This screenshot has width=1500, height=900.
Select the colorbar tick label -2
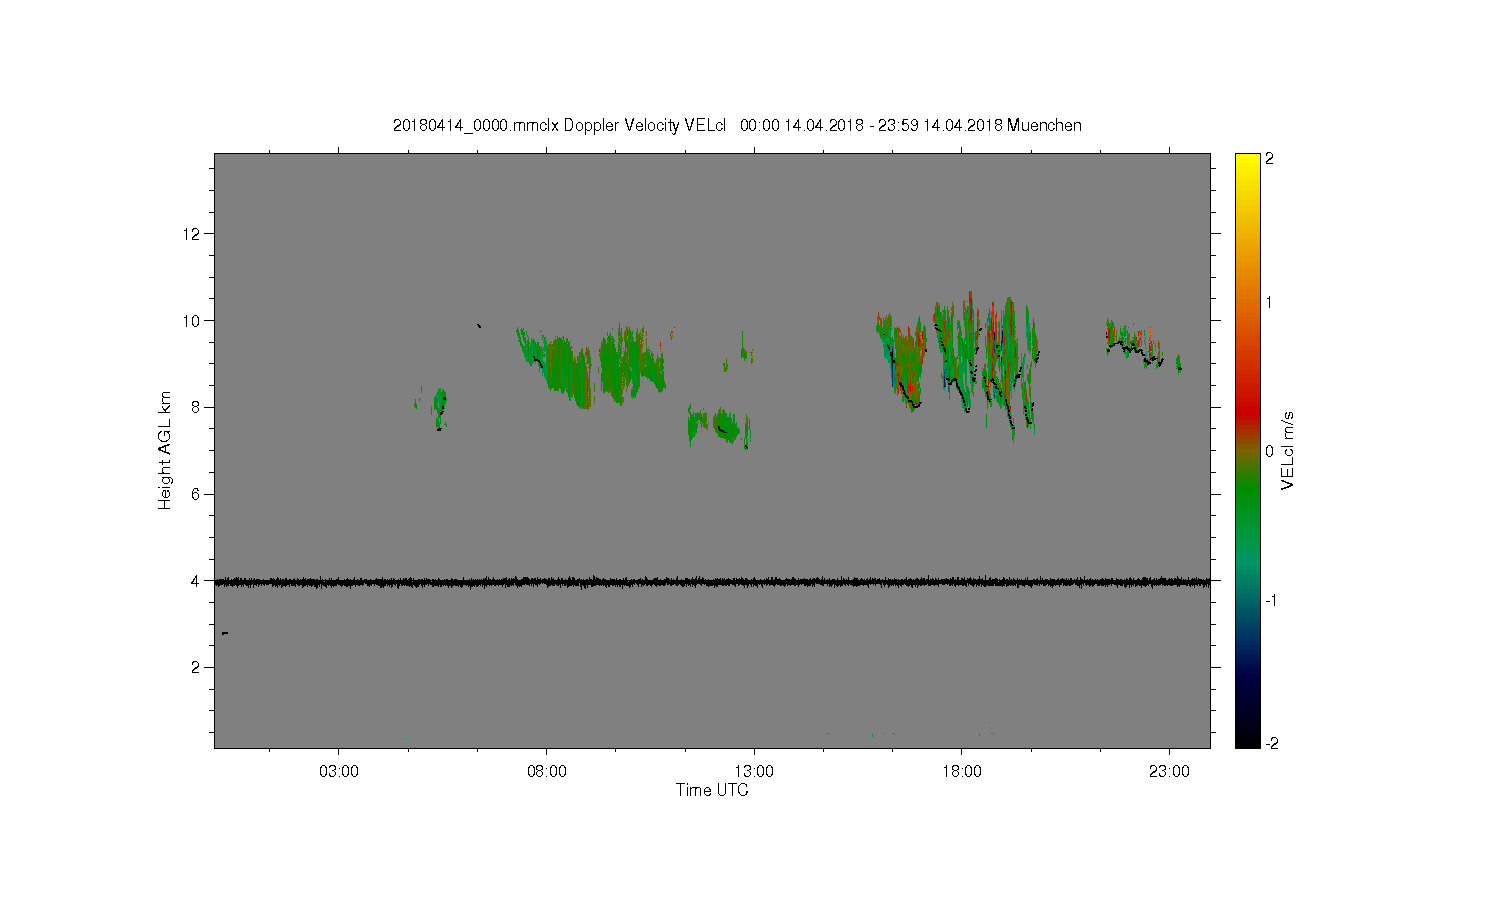[x=1272, y=743]
